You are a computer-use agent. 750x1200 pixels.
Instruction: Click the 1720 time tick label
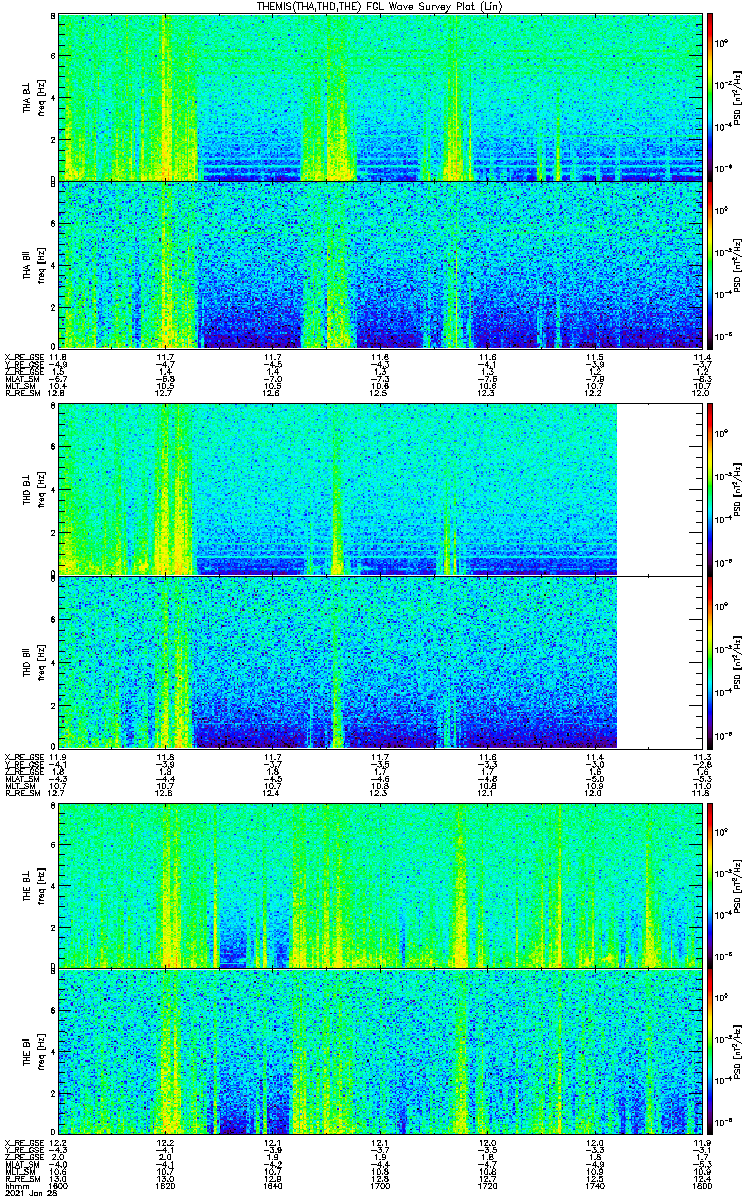coord(490,1184)
